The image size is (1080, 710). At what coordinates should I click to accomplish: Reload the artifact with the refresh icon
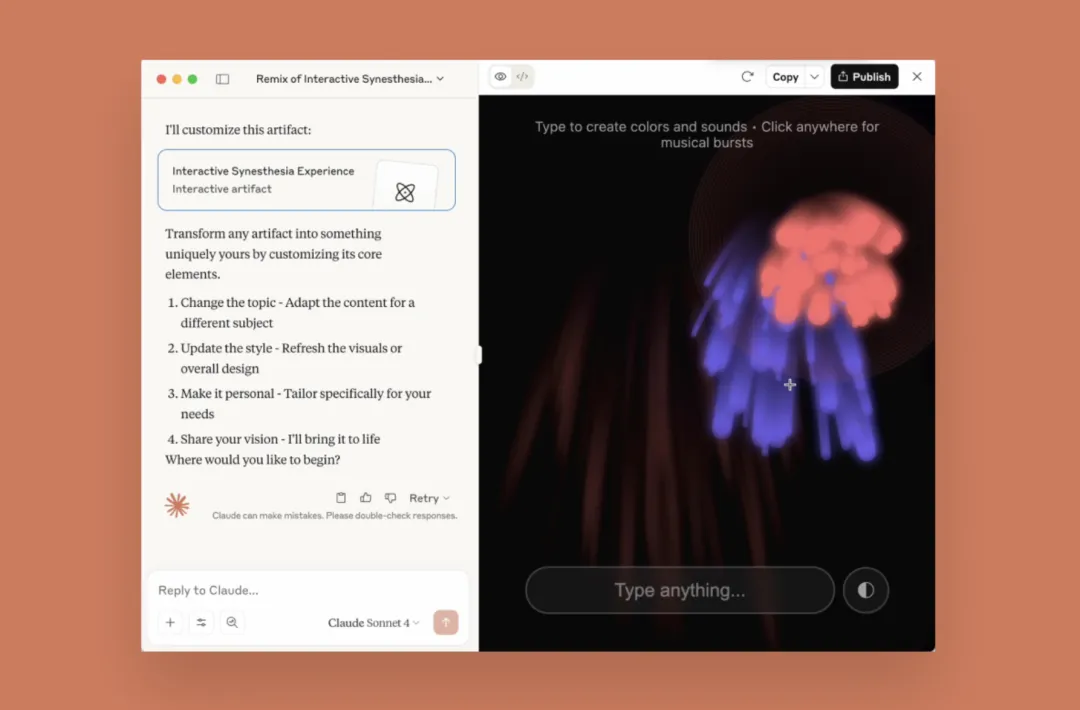747,76
